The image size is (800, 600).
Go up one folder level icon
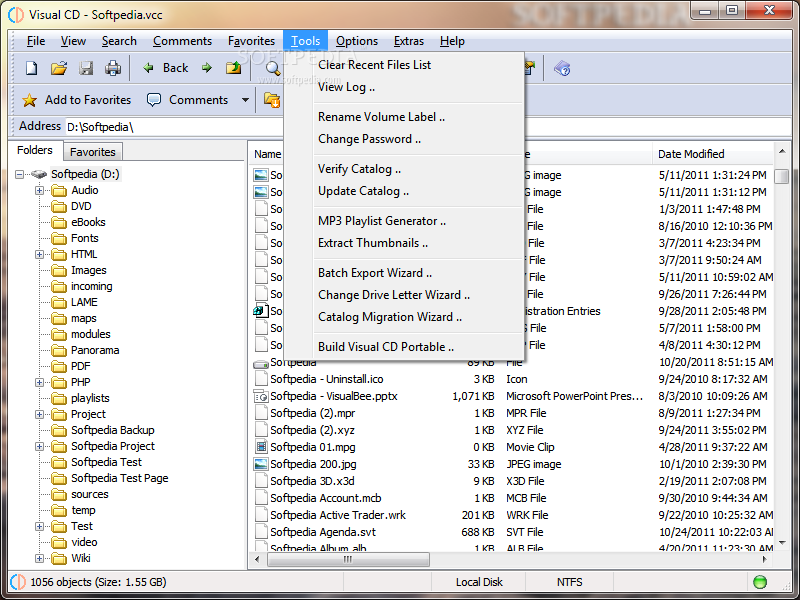pos(234,67)
